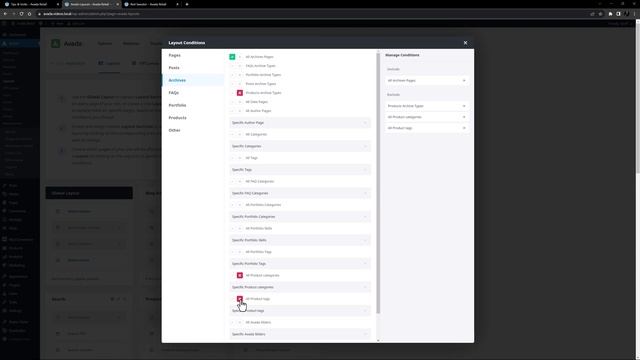Click exclude icon for All Date Pages
Screen dimensions: 640x360
(x=240, y=102)
